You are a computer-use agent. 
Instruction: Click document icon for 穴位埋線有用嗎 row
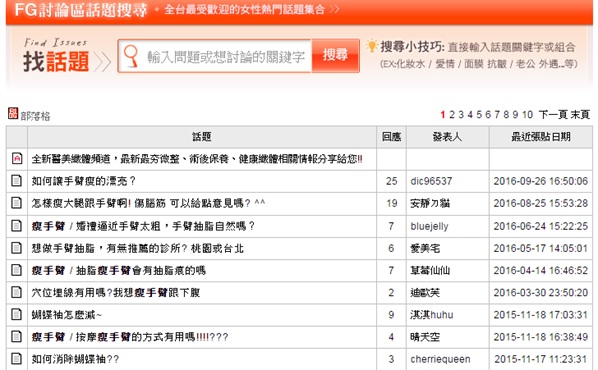(x=16, y=292)
